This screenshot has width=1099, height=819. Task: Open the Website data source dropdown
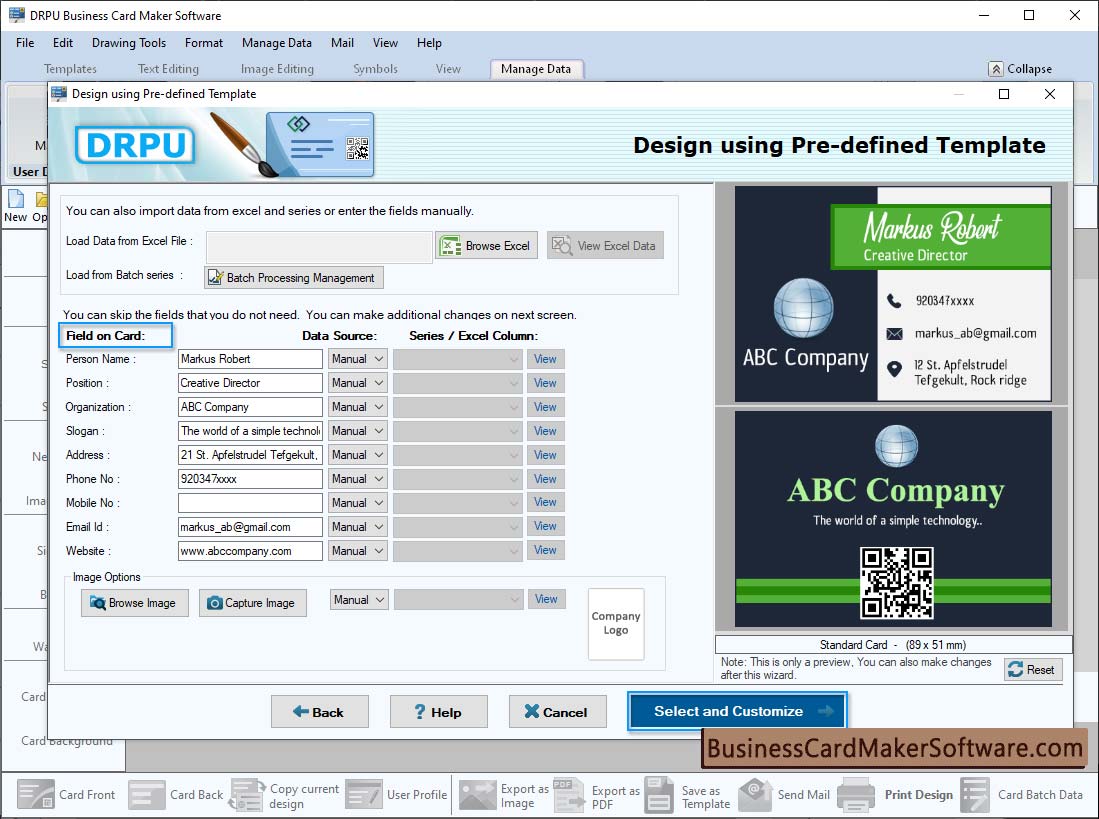coord(357,551)
